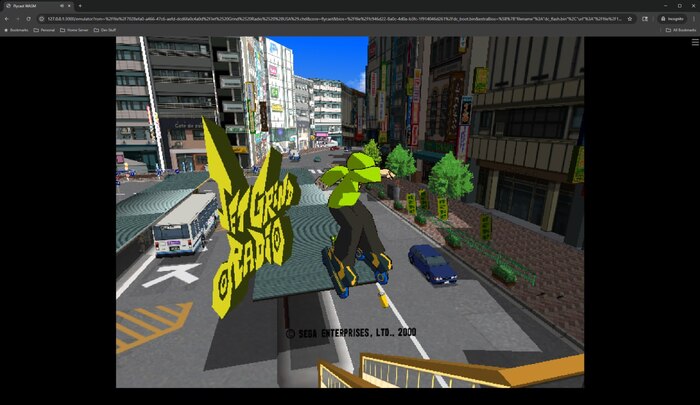Open the All Bookmarks folder

[x=680, y=30]
